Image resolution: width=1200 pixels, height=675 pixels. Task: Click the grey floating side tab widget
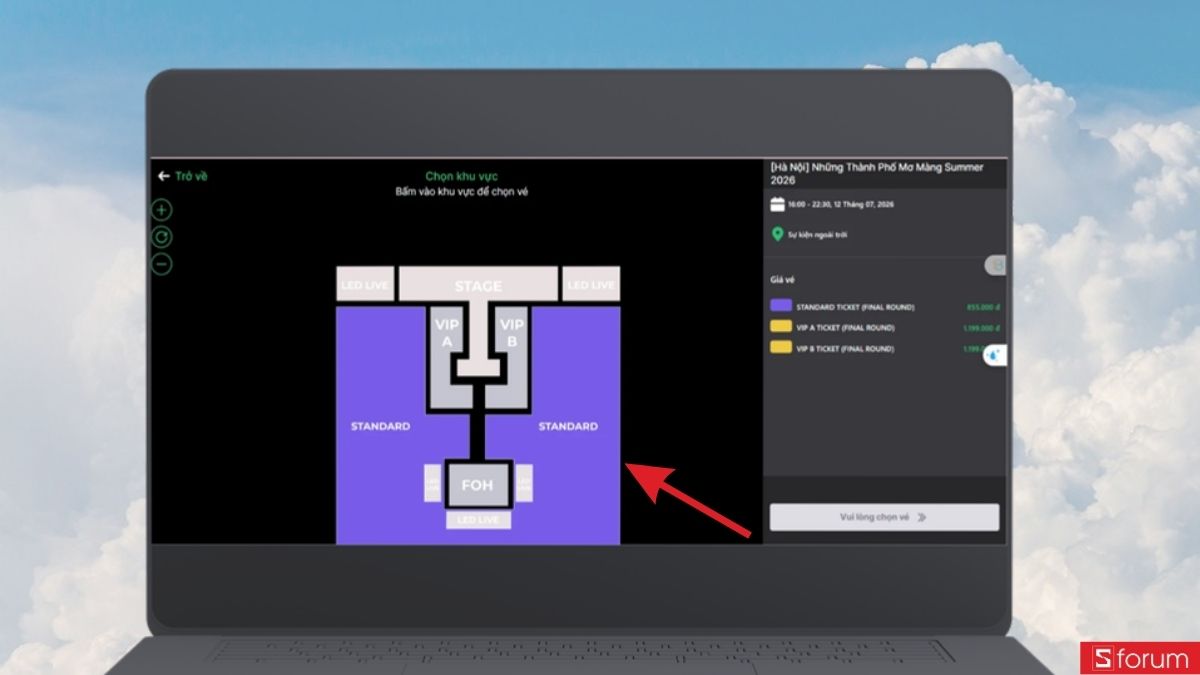pos(995,265)
